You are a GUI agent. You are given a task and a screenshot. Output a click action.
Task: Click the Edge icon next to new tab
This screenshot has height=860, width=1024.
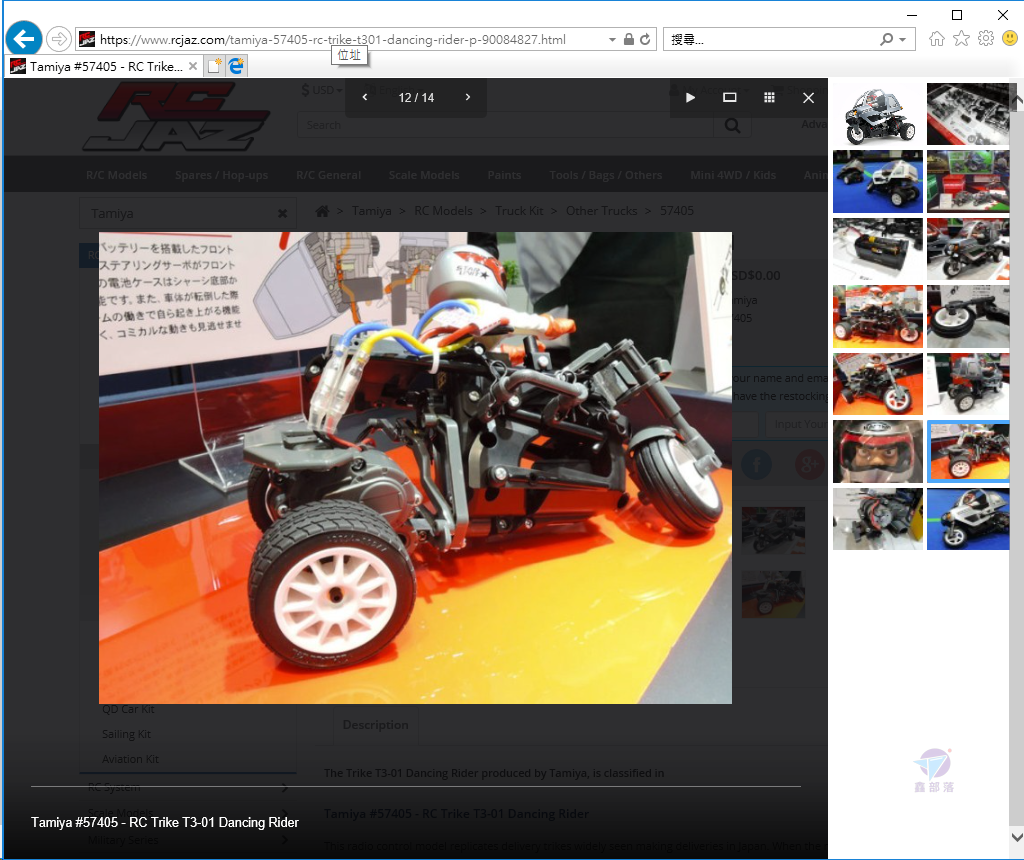236,66
